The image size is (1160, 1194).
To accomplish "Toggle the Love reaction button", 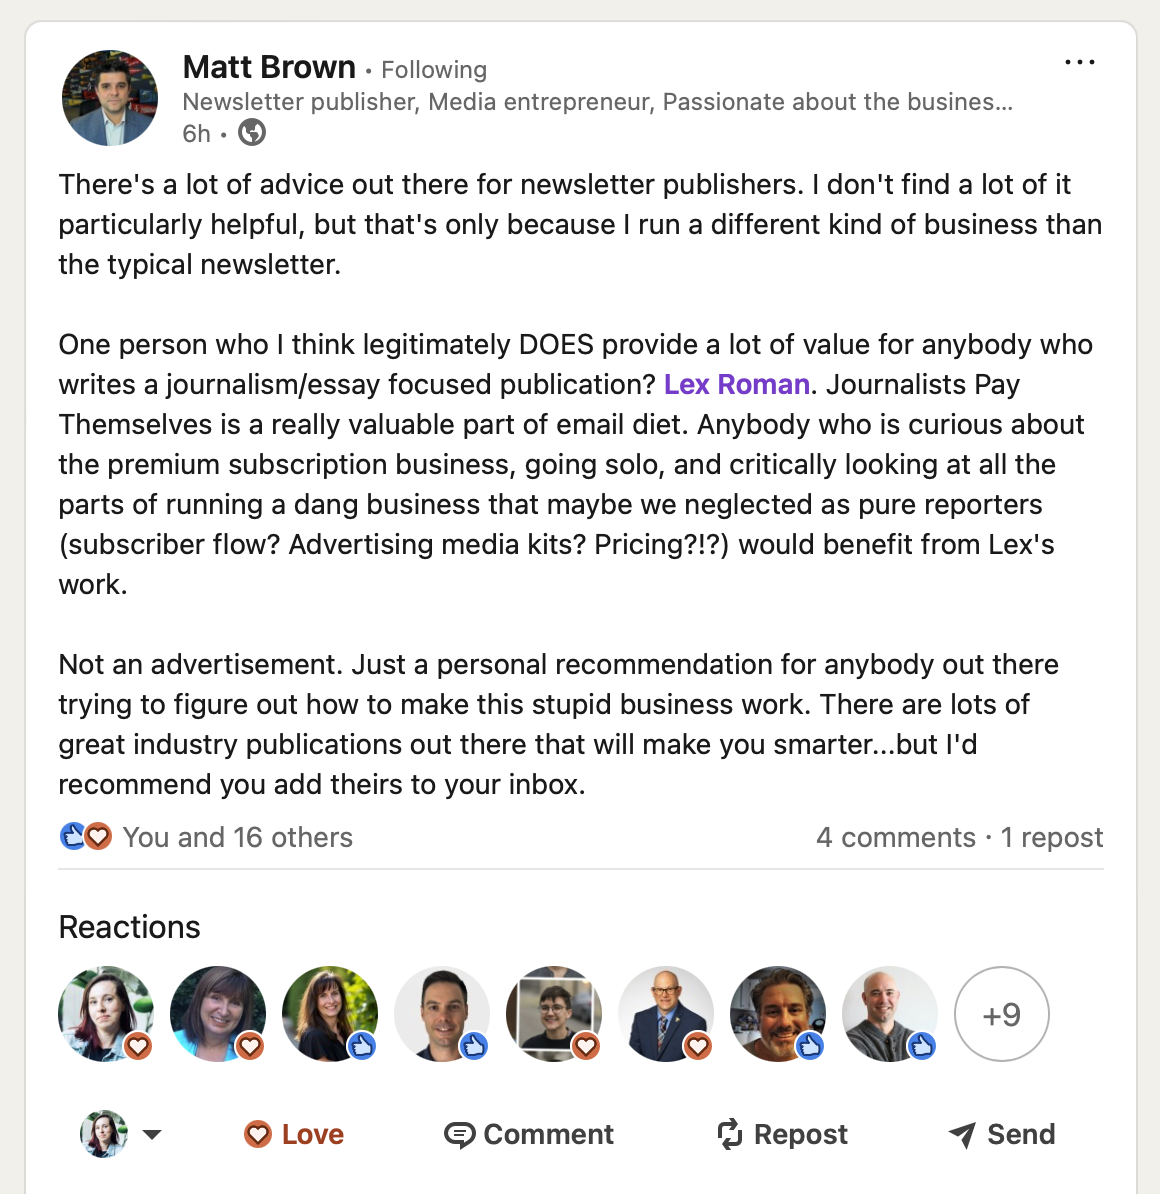I will 294,1135.
